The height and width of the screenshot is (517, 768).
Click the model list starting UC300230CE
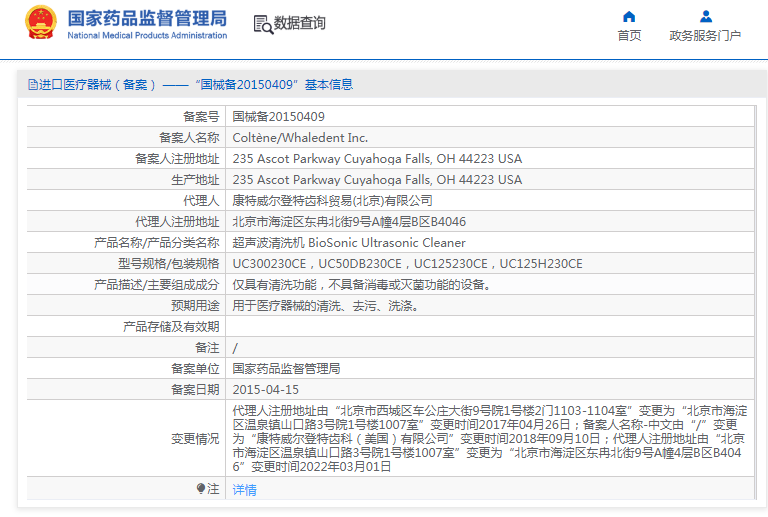coord(408,264)
